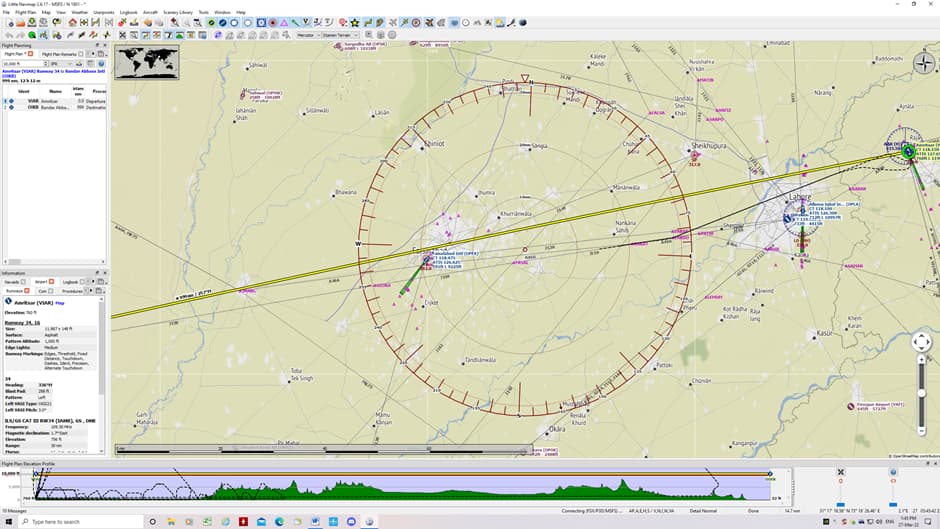Viewport: 940px width, 529px height.
Task: Open the Flight Plan menu
Action: pos(25,12)
